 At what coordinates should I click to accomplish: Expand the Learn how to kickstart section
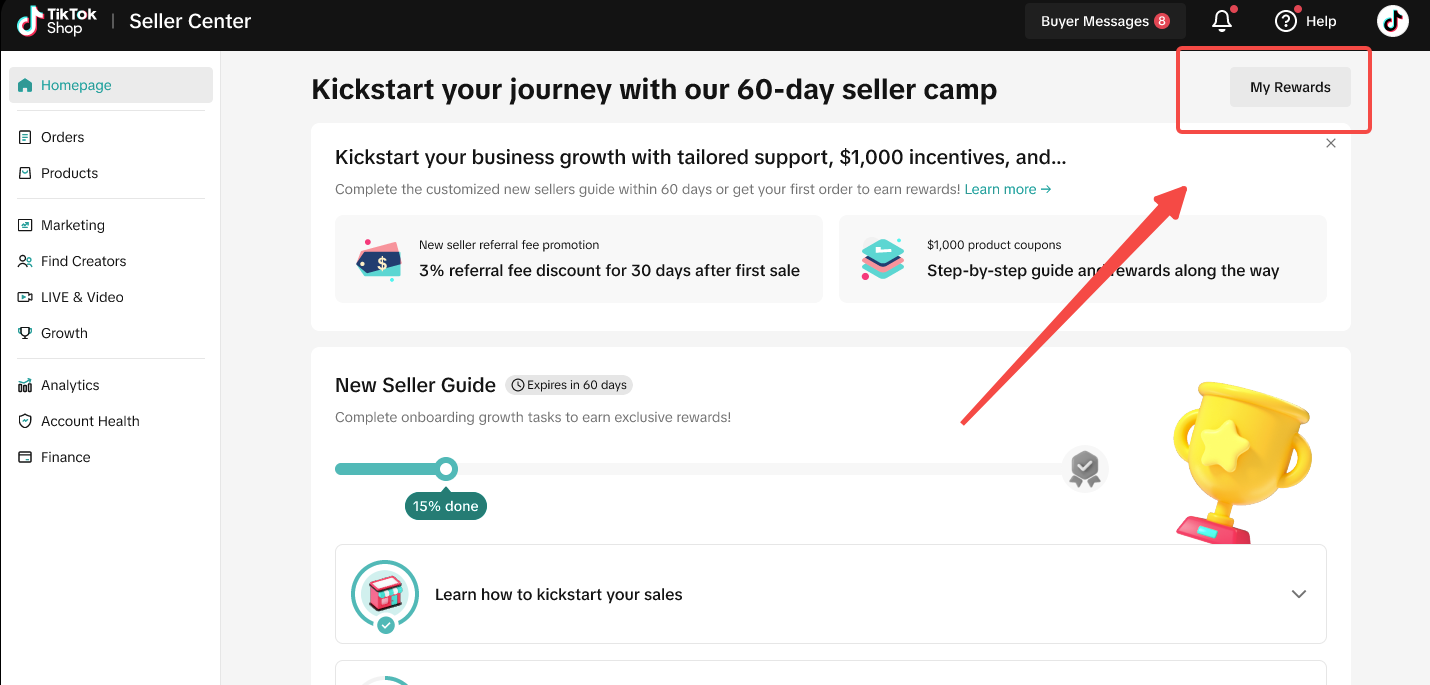[x=1298, y=594]
